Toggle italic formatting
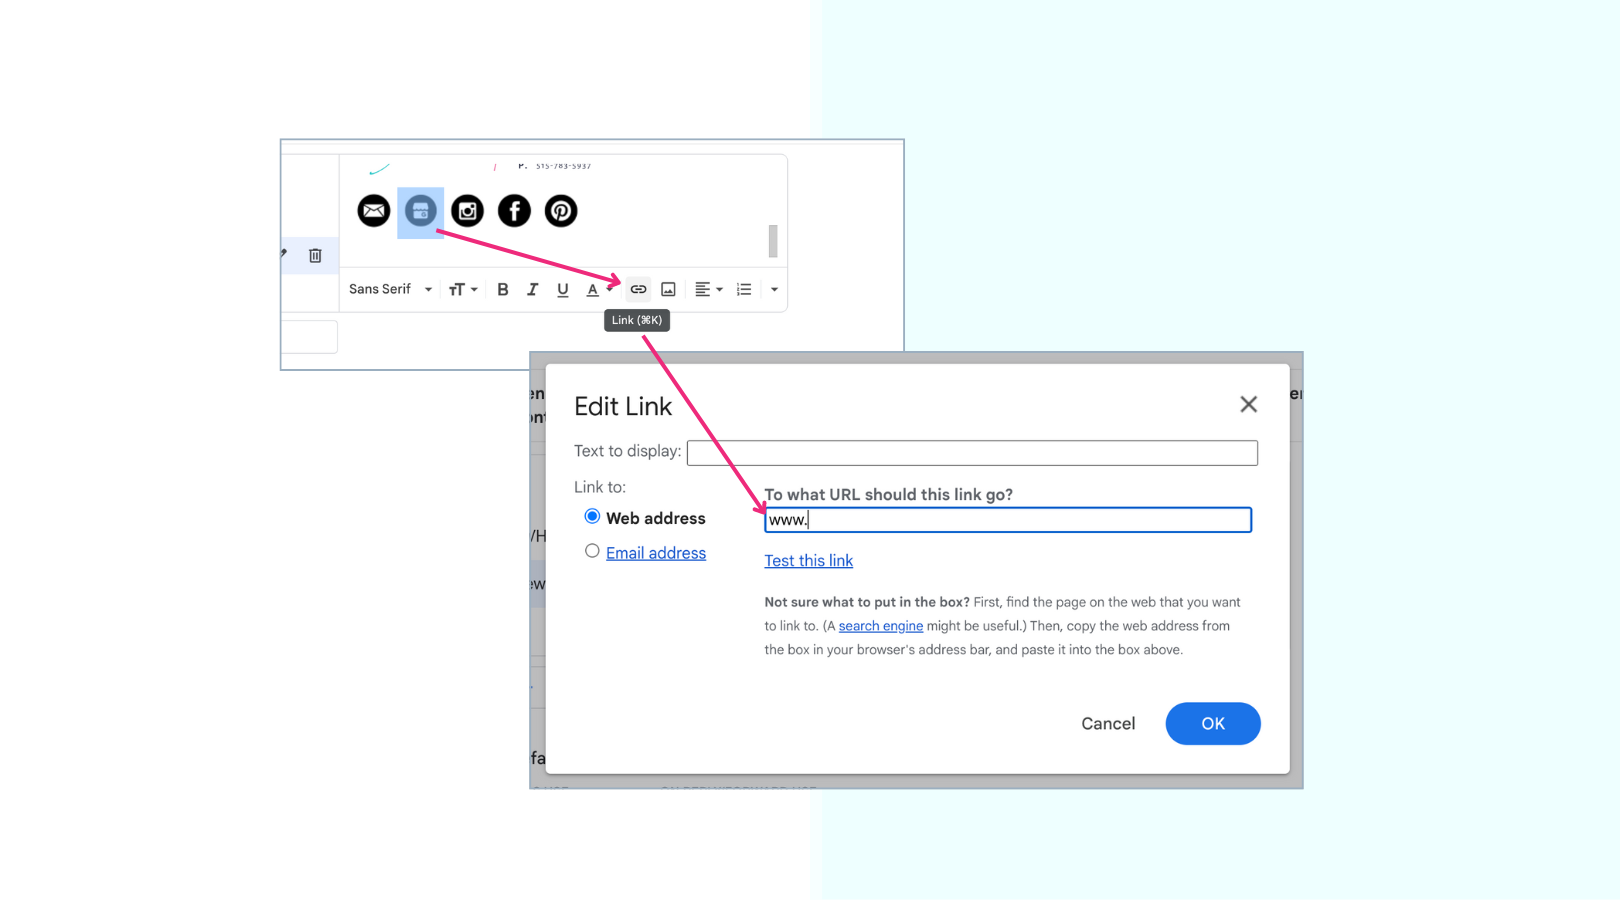 tap(532, 289)
